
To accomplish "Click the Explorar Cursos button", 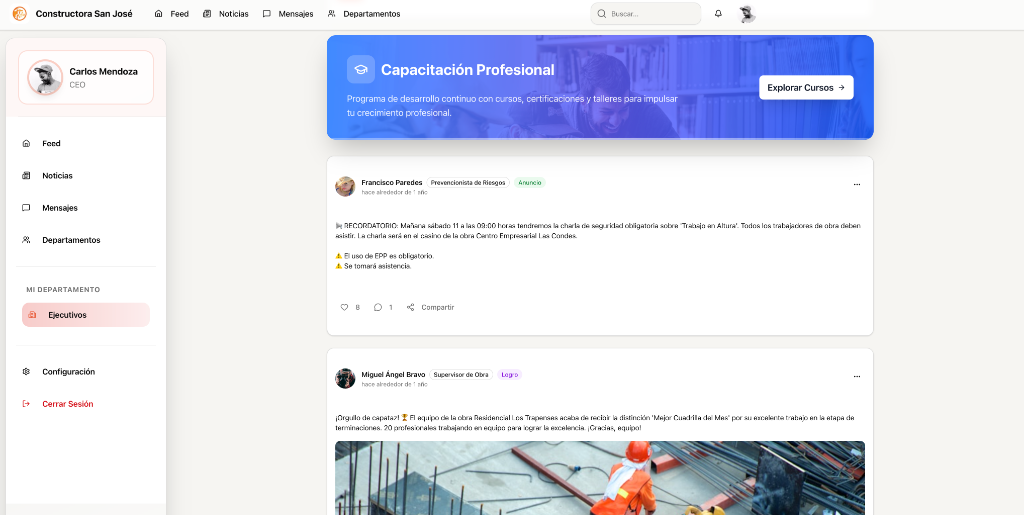I will [x=806, y=87].
